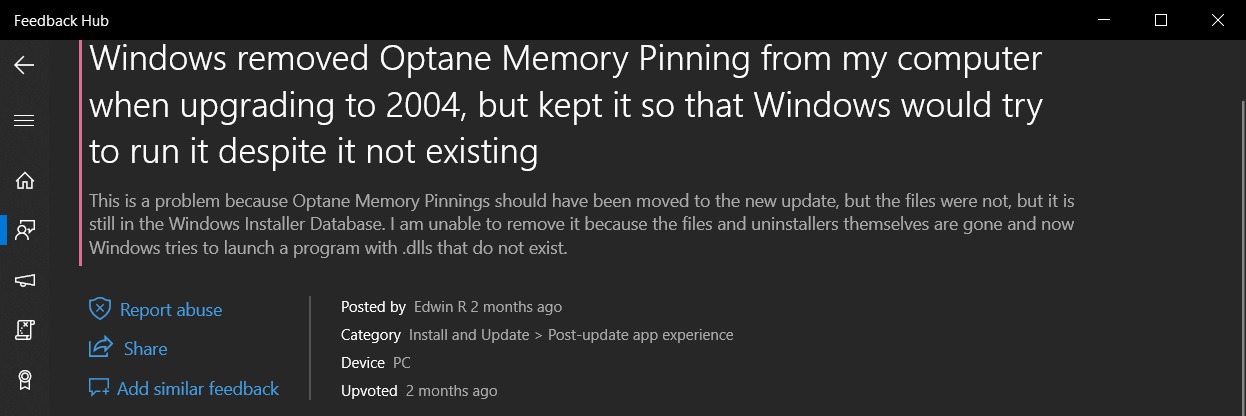This screenshot has width=1246, height=416.
Task: Click the poster name Edwin R
Action: 440,307
